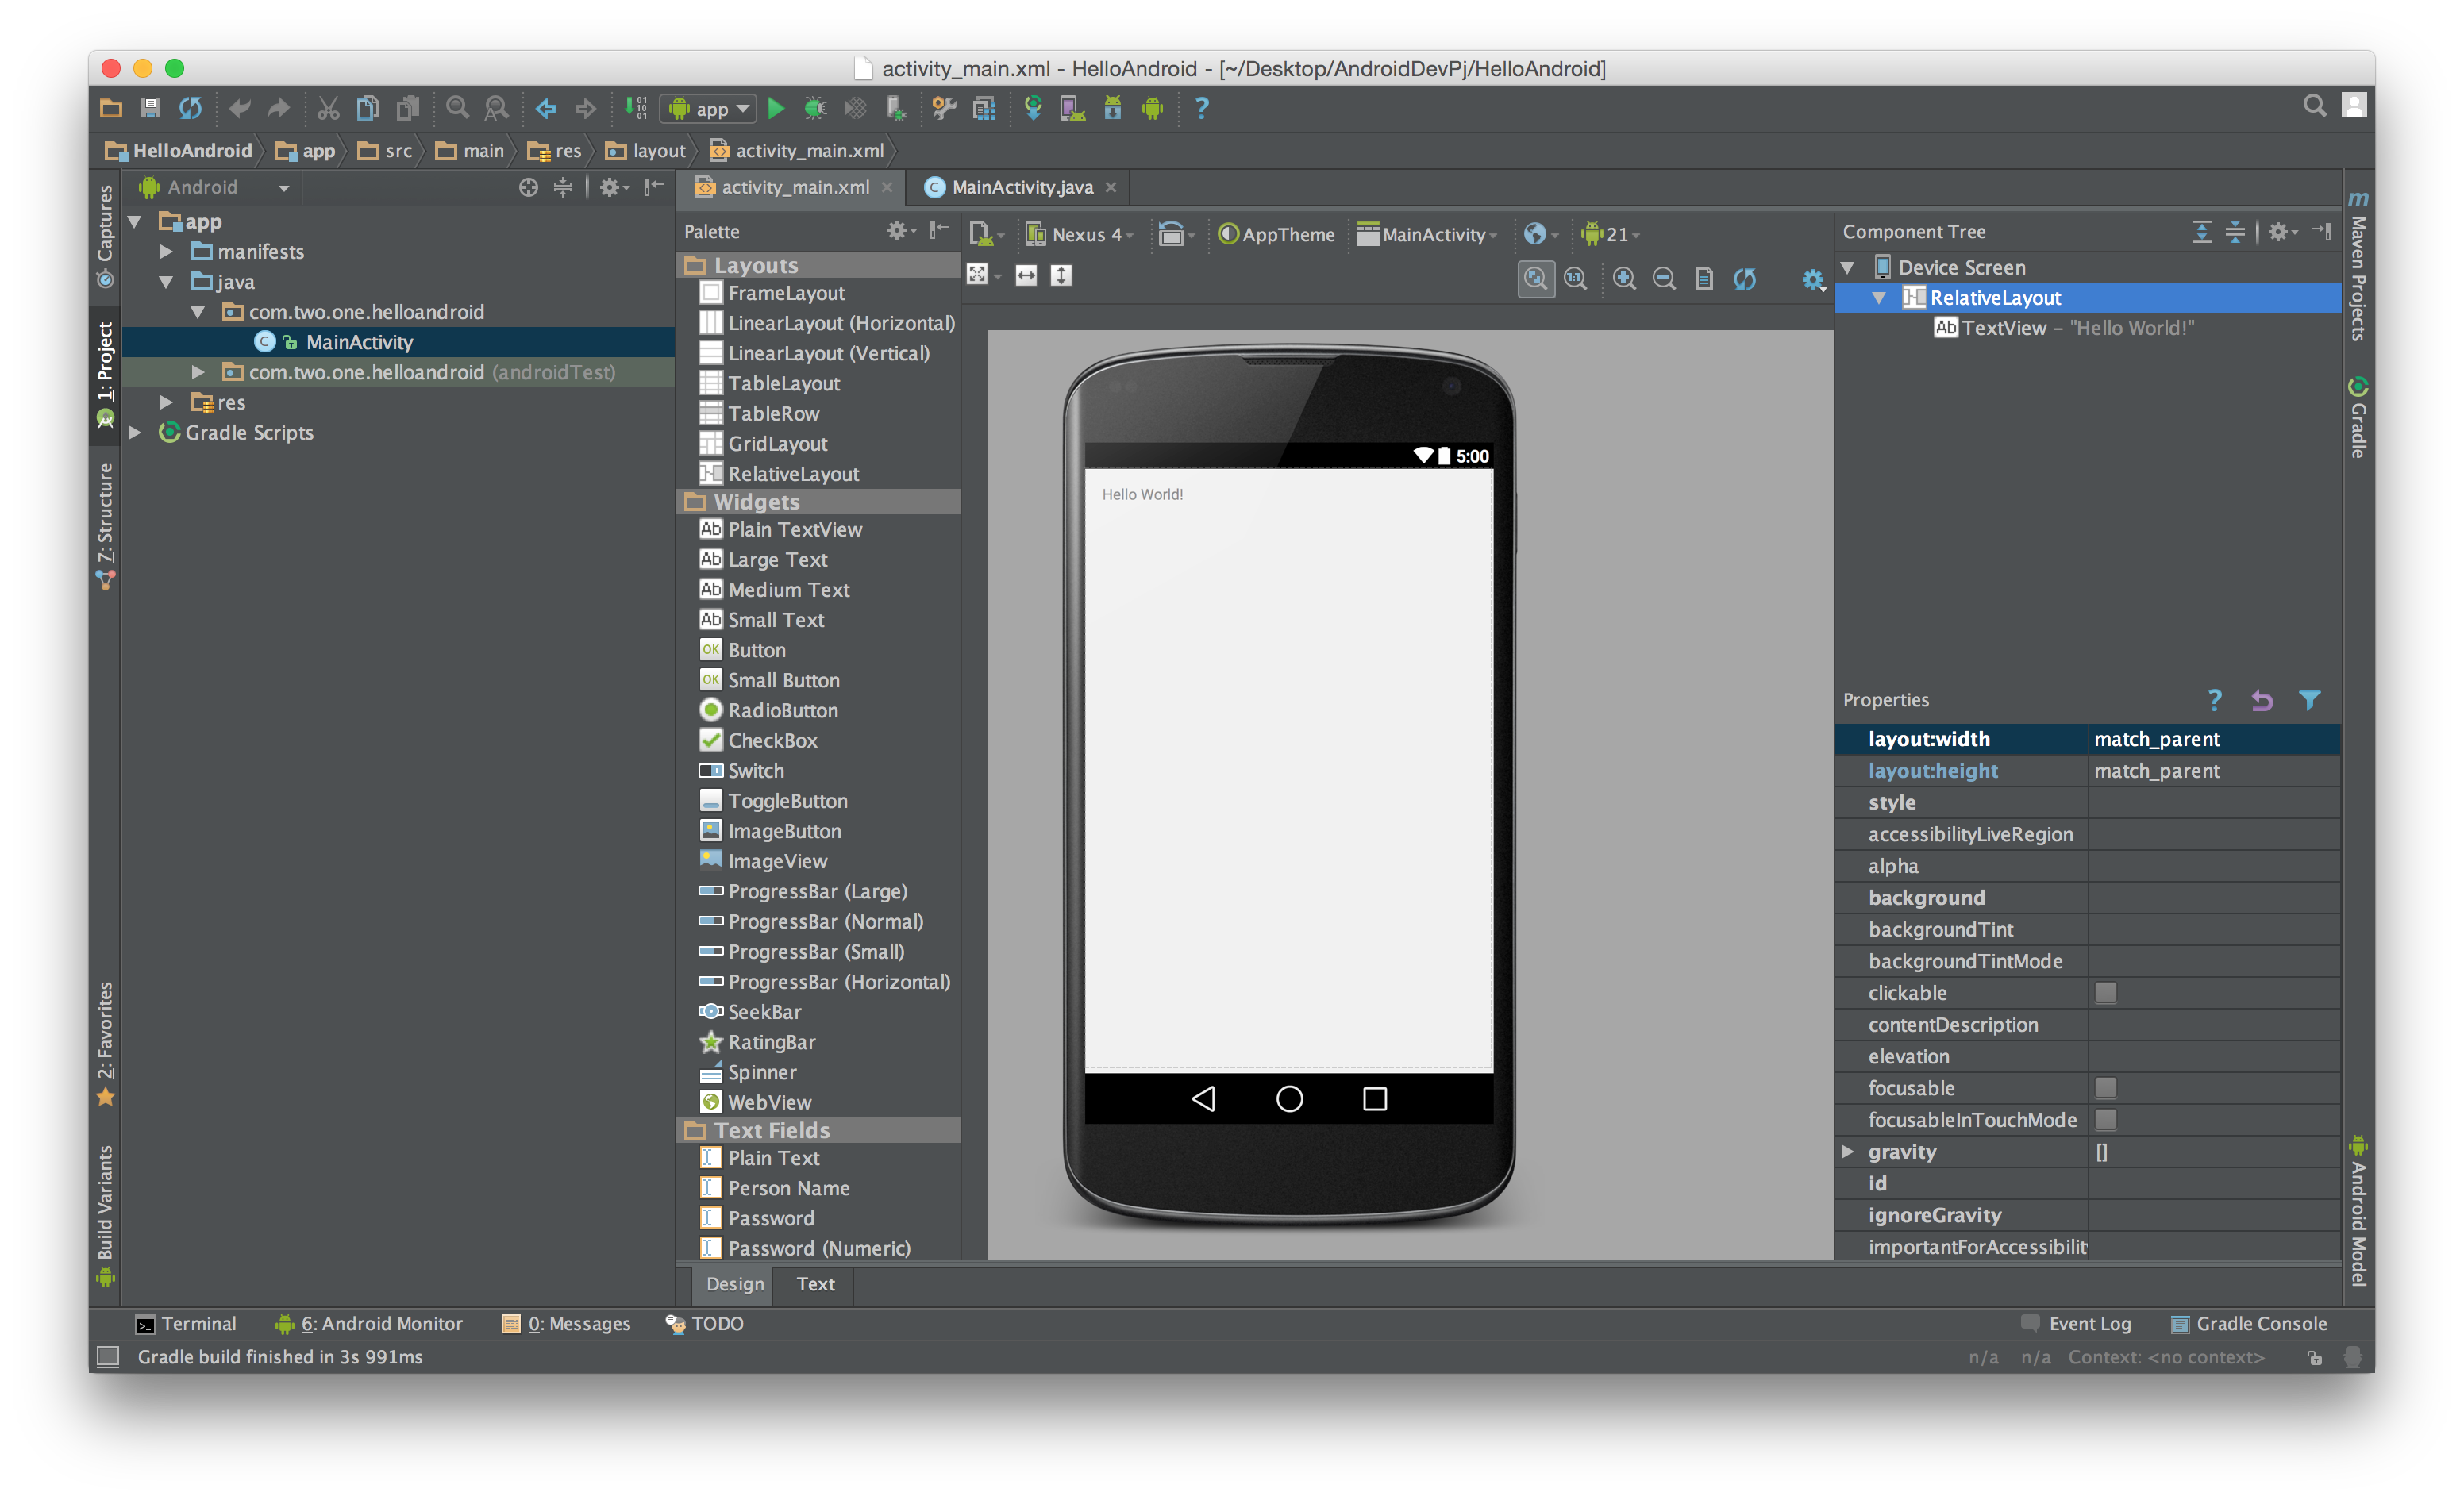Click the Sync project refresh icon
Image resolution: width=2464 pixels, height=1500 pixels.
[190, 108]
